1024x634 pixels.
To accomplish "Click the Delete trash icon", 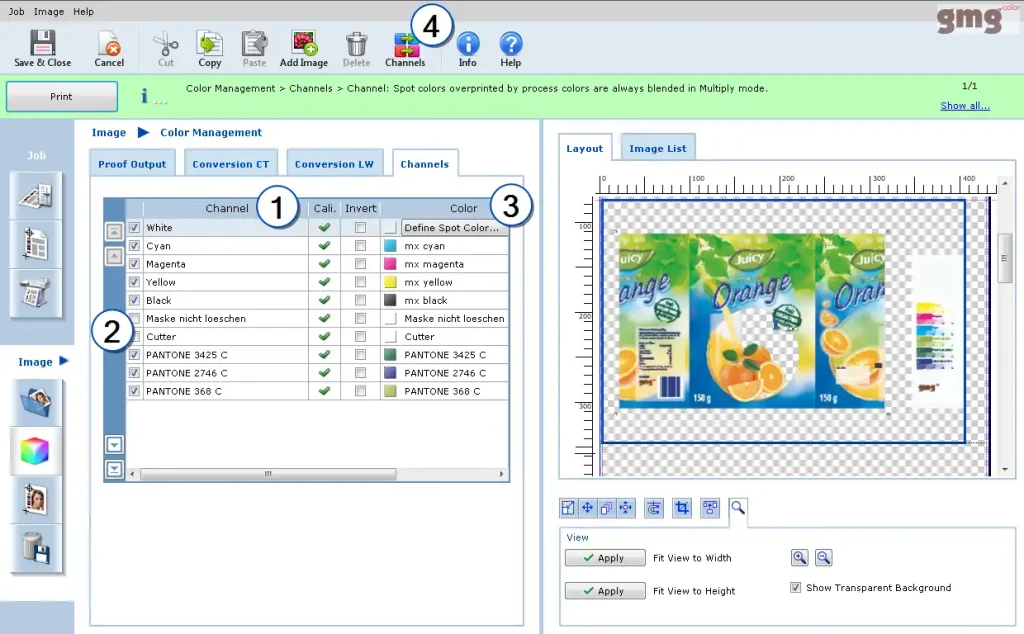I will click(356, 44).
